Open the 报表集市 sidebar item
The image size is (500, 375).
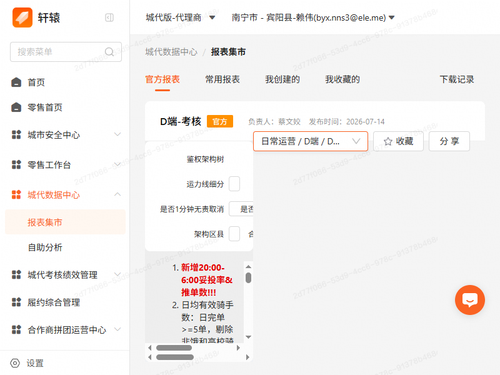tap(65, 222)
